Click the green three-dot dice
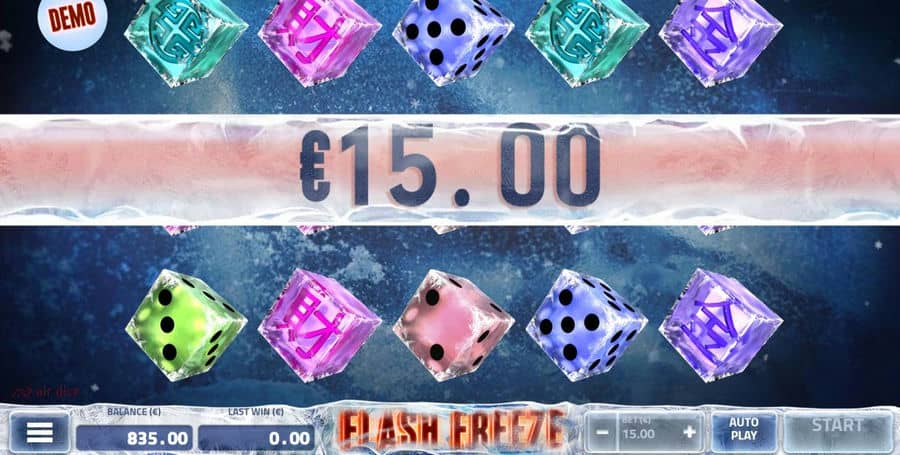The image size is (900, 455). click(186, 325)
